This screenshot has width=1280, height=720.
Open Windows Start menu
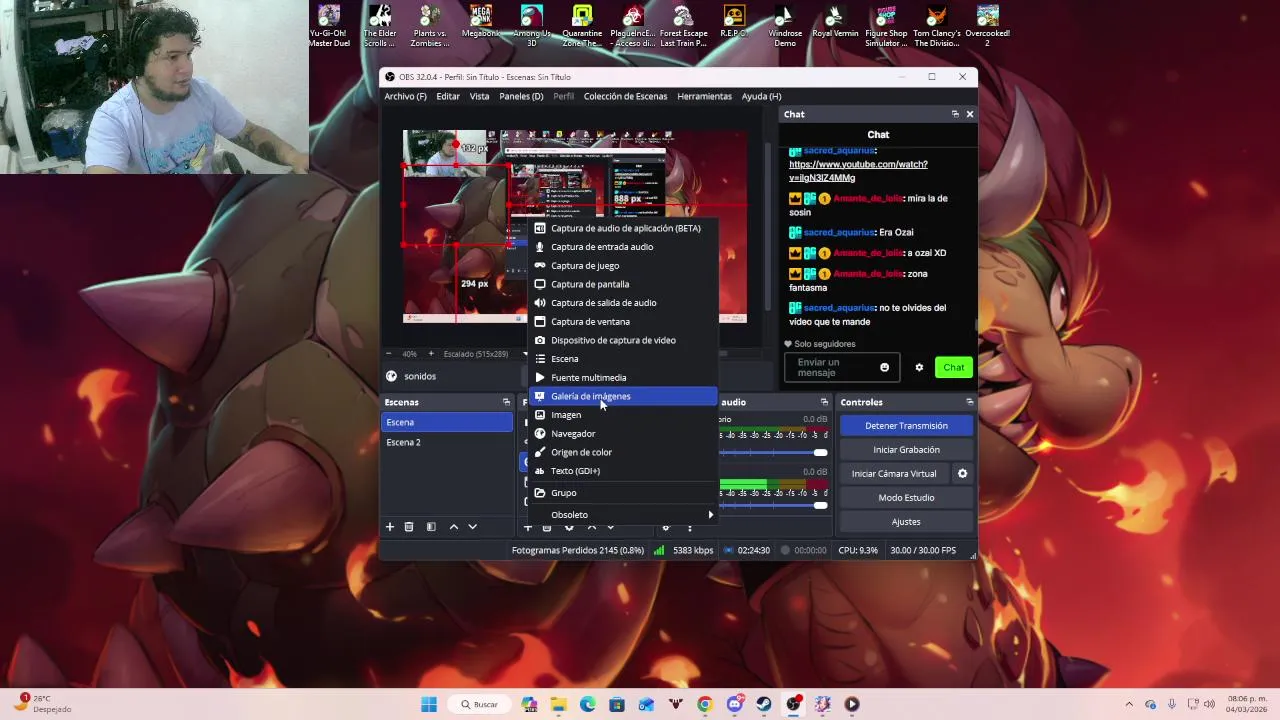(429, 704)
